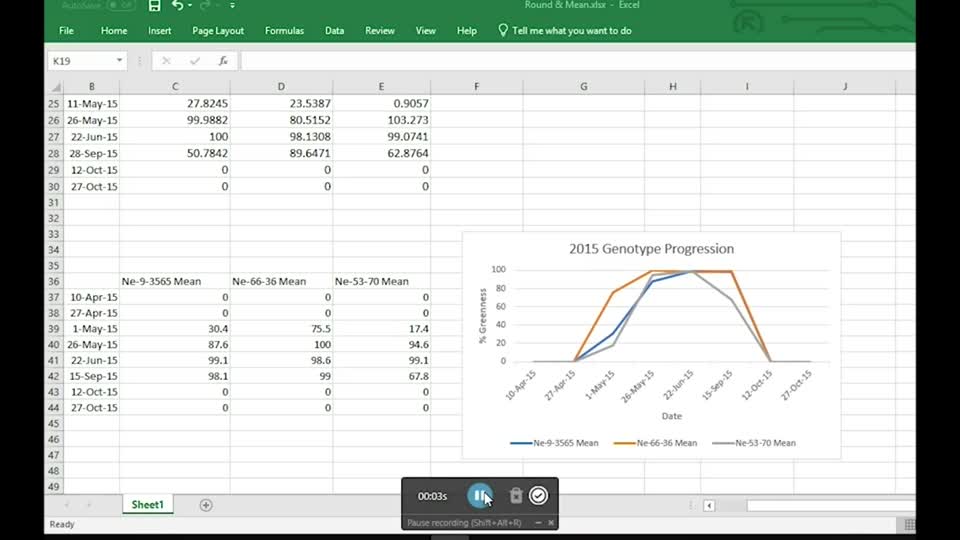Pause the screen recording
960x540 pixels.
479,495
